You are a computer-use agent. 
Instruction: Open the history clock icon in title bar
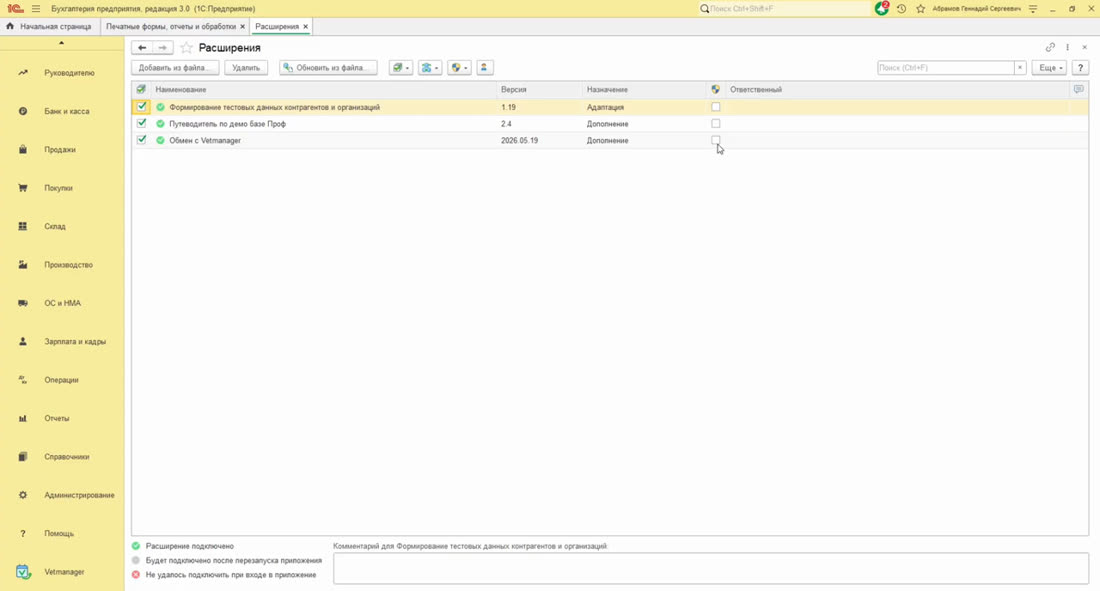click(901, 8)
